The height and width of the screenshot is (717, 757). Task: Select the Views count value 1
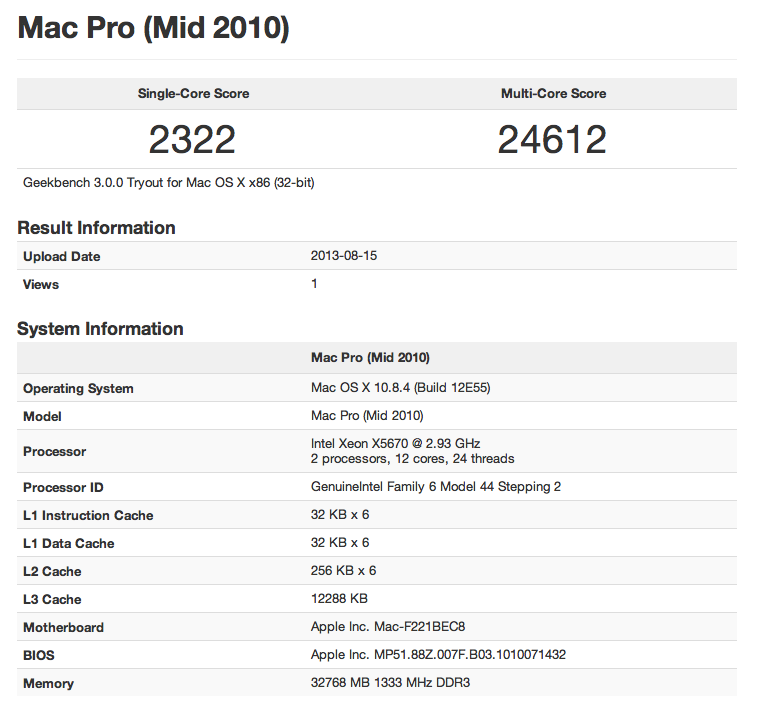point(314,284)
